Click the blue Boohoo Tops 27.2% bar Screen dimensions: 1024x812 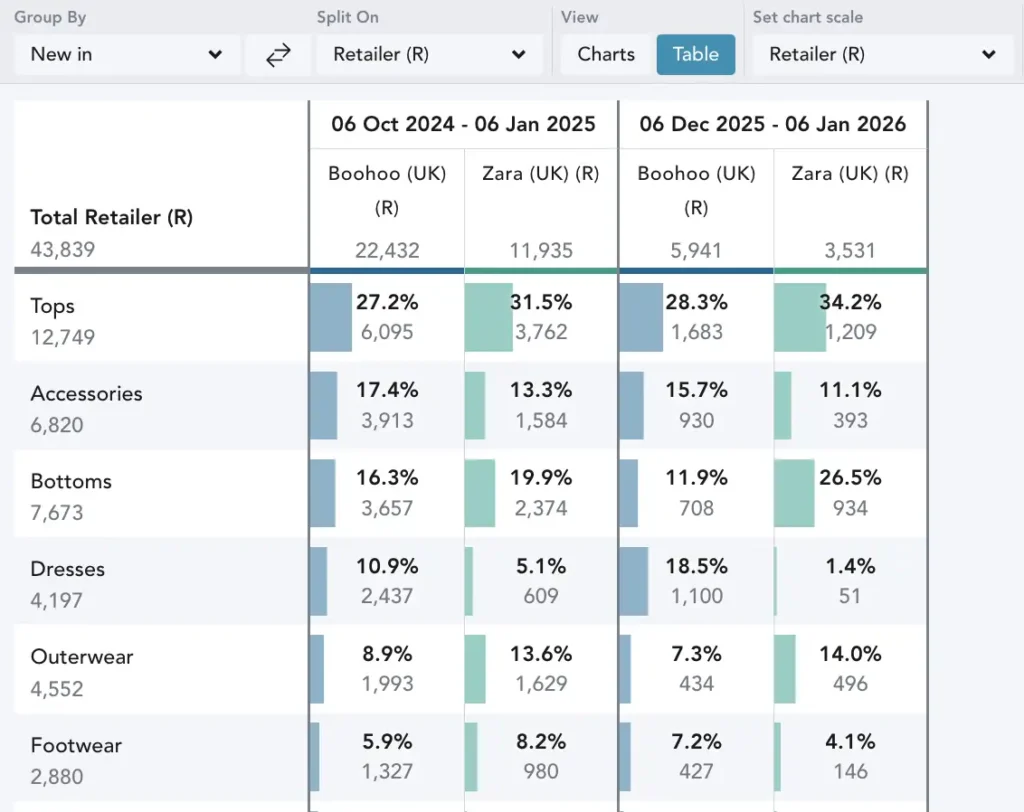tap(331, 317)
